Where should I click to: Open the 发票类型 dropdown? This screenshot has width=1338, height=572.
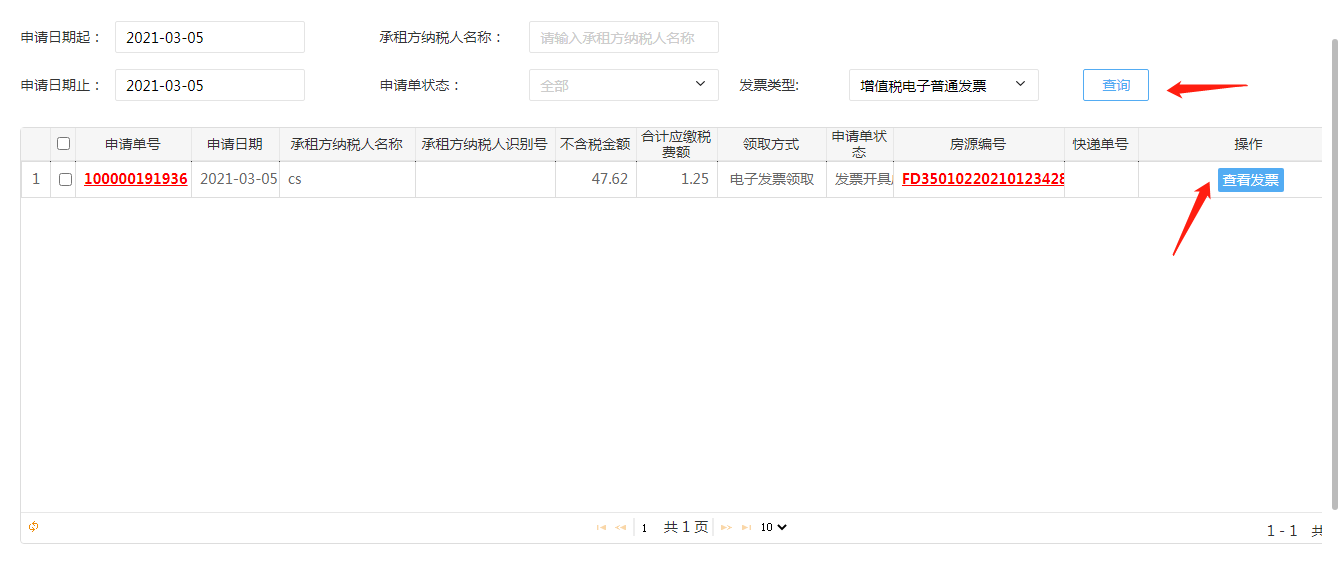[944, 85]
